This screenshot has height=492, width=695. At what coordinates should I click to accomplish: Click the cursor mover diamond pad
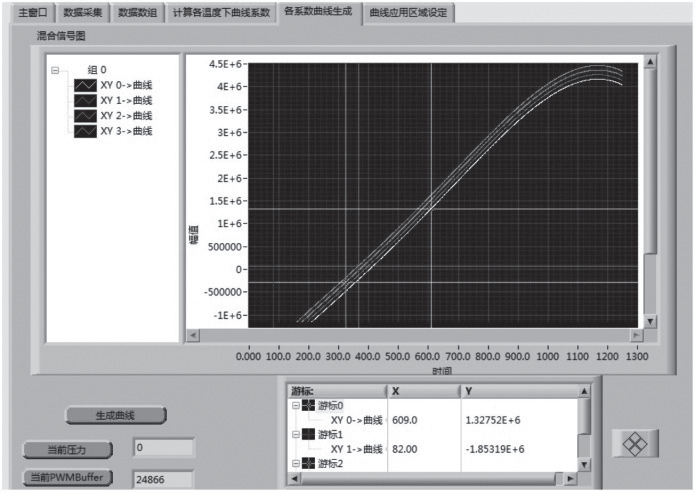[636, 445]
